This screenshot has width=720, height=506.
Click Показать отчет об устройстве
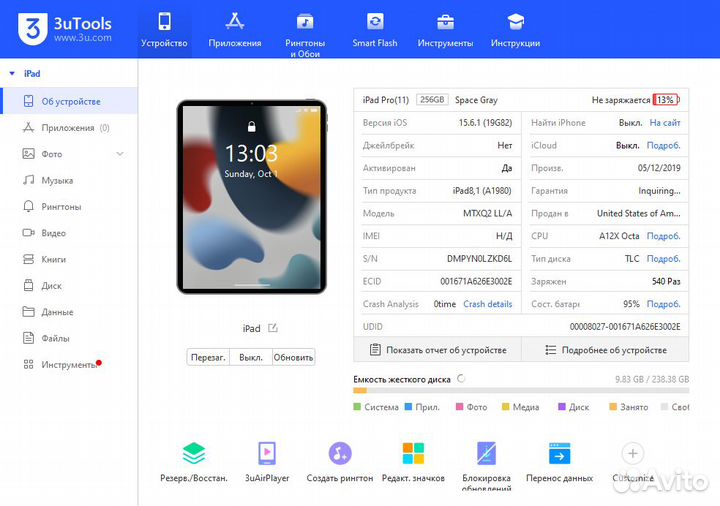pyautogui.click(x=438, y=350)
